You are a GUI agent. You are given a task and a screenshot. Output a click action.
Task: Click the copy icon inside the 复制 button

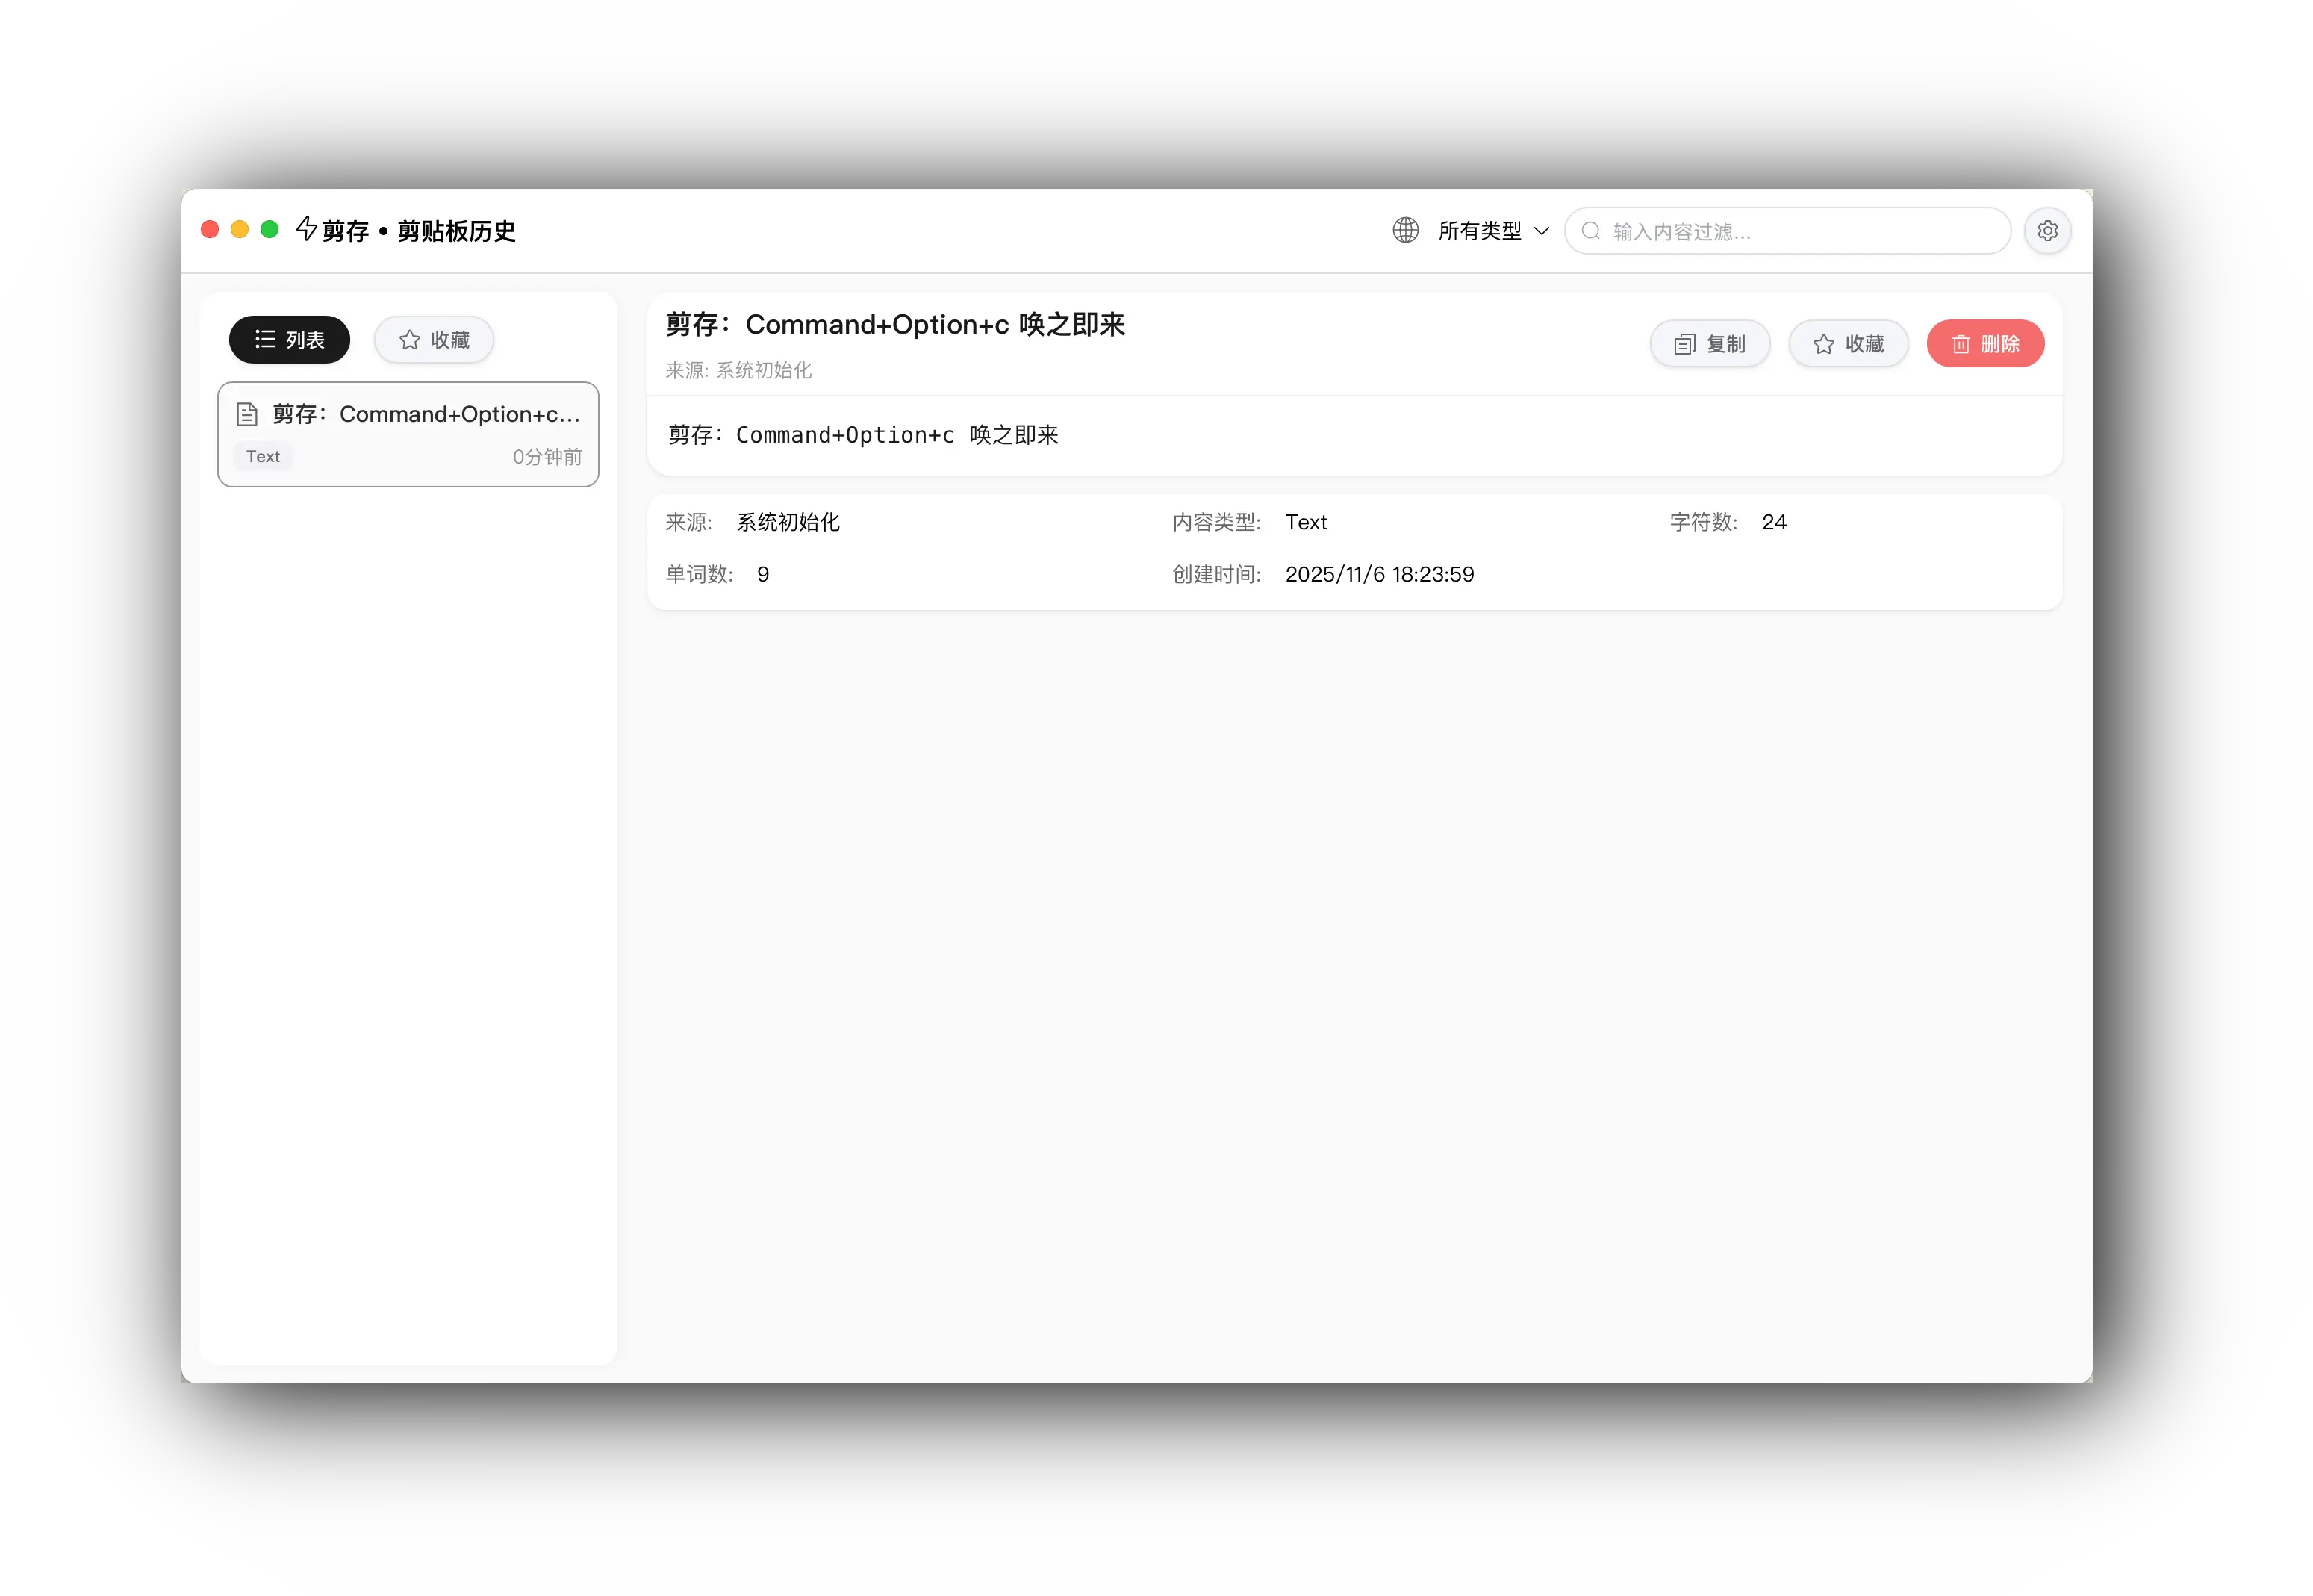click(x=1685, y=343)
